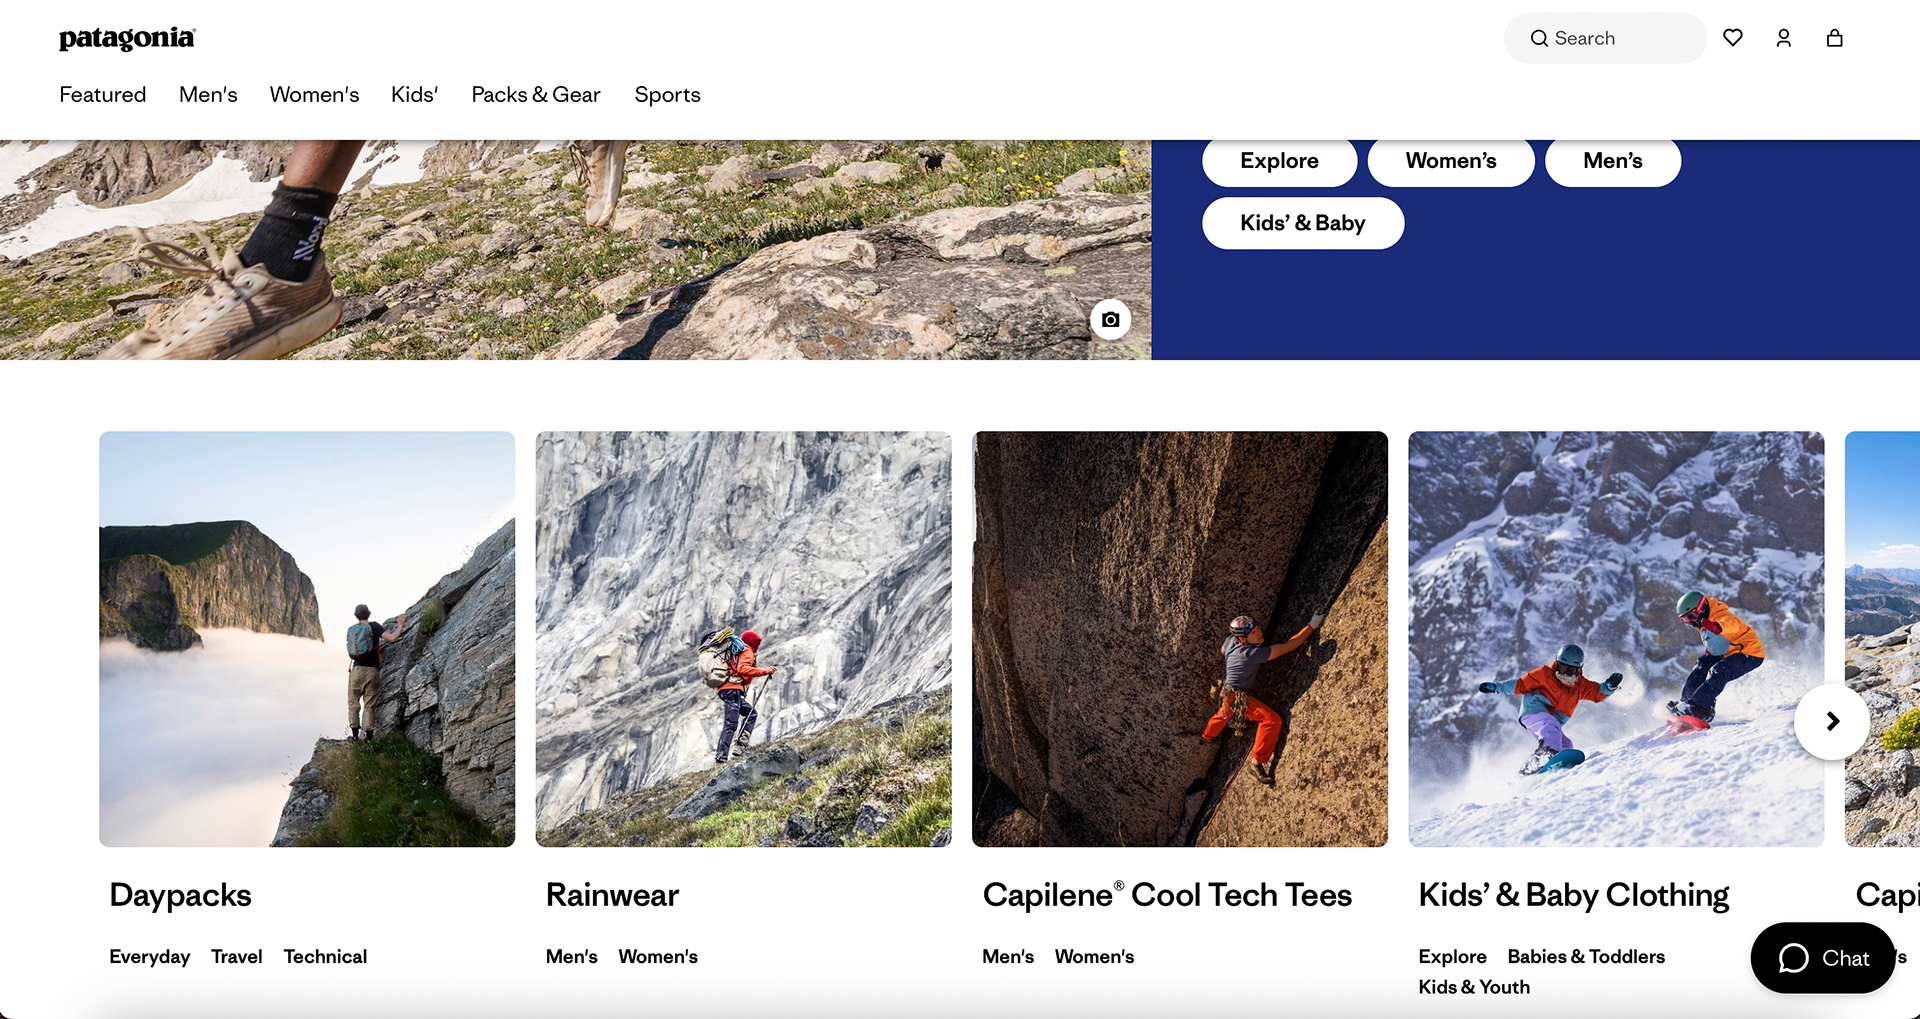Open the shopping bag icon
The width and height of the screenshot is (1920, 1019).
coord(1835,38)
